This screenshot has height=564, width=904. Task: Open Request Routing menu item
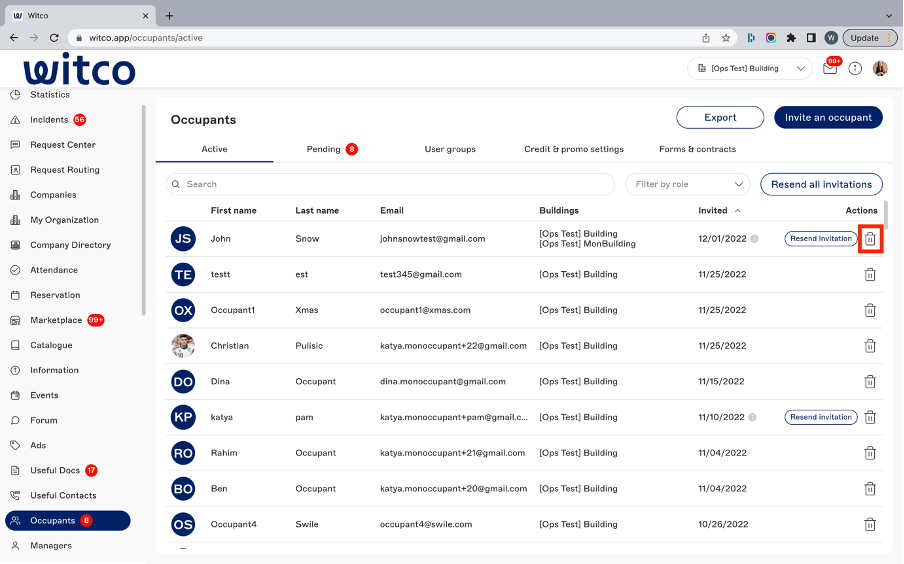(65, 170)
